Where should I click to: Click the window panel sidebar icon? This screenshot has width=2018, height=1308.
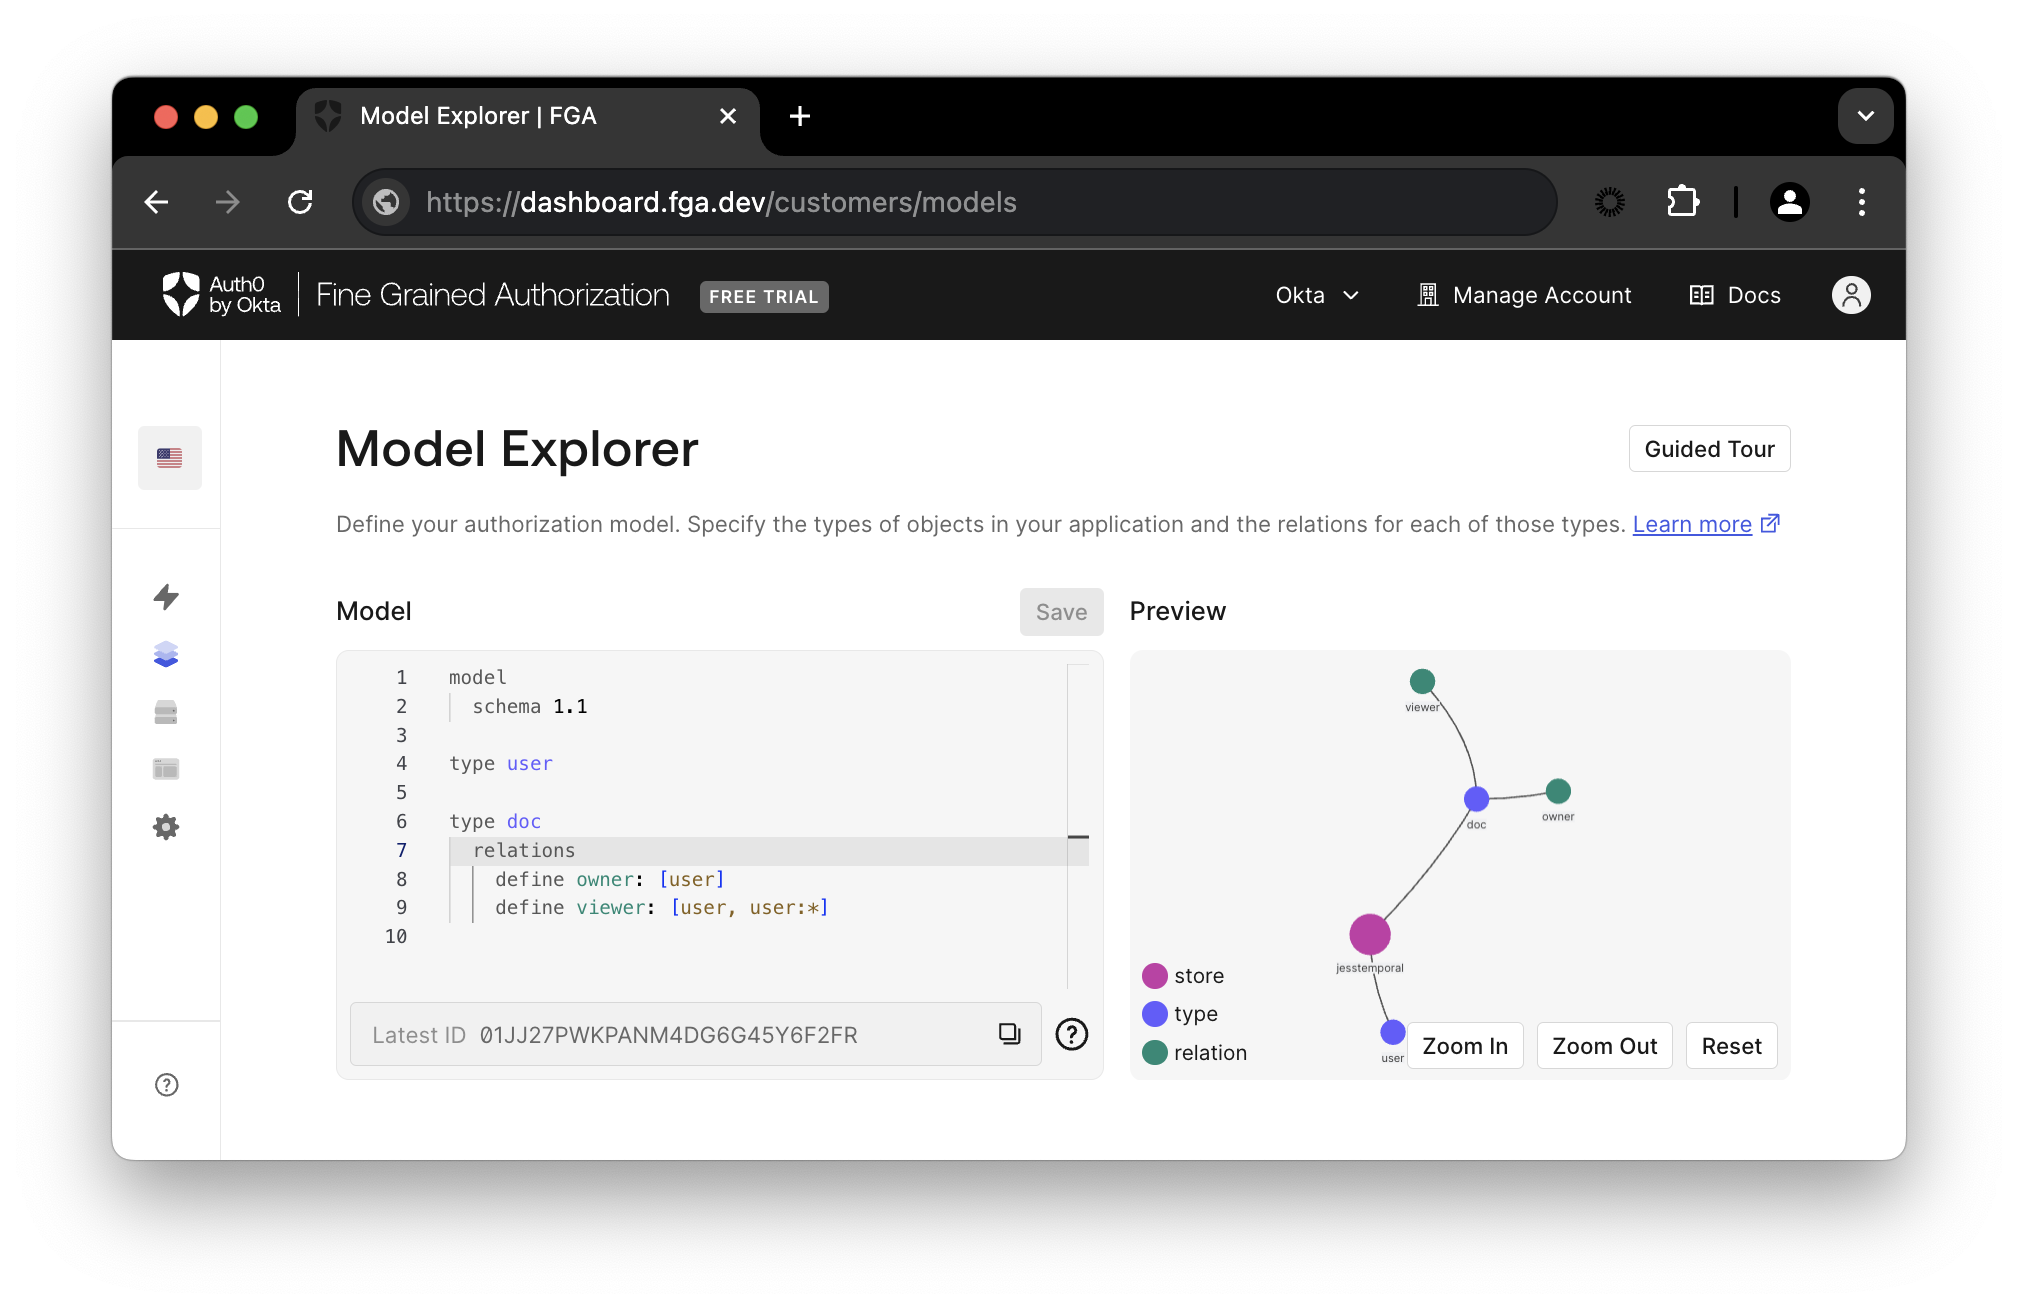[166, 769]
